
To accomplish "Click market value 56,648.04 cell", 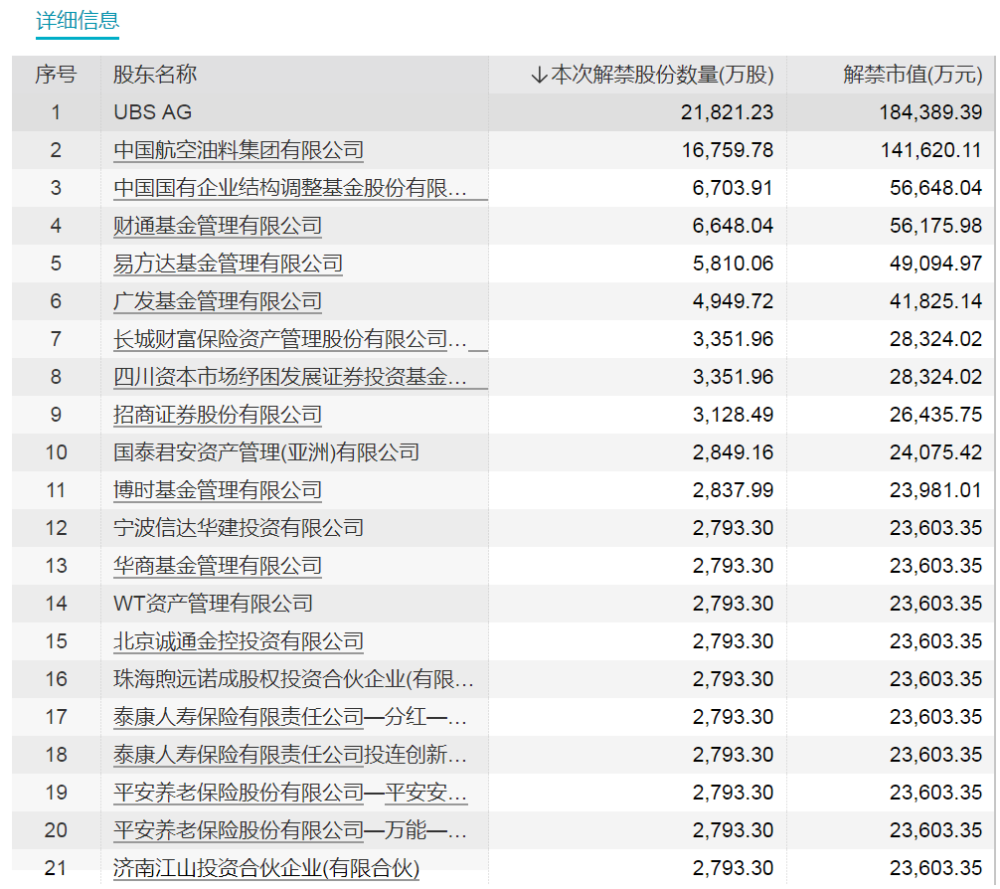I will pos(936,188).
